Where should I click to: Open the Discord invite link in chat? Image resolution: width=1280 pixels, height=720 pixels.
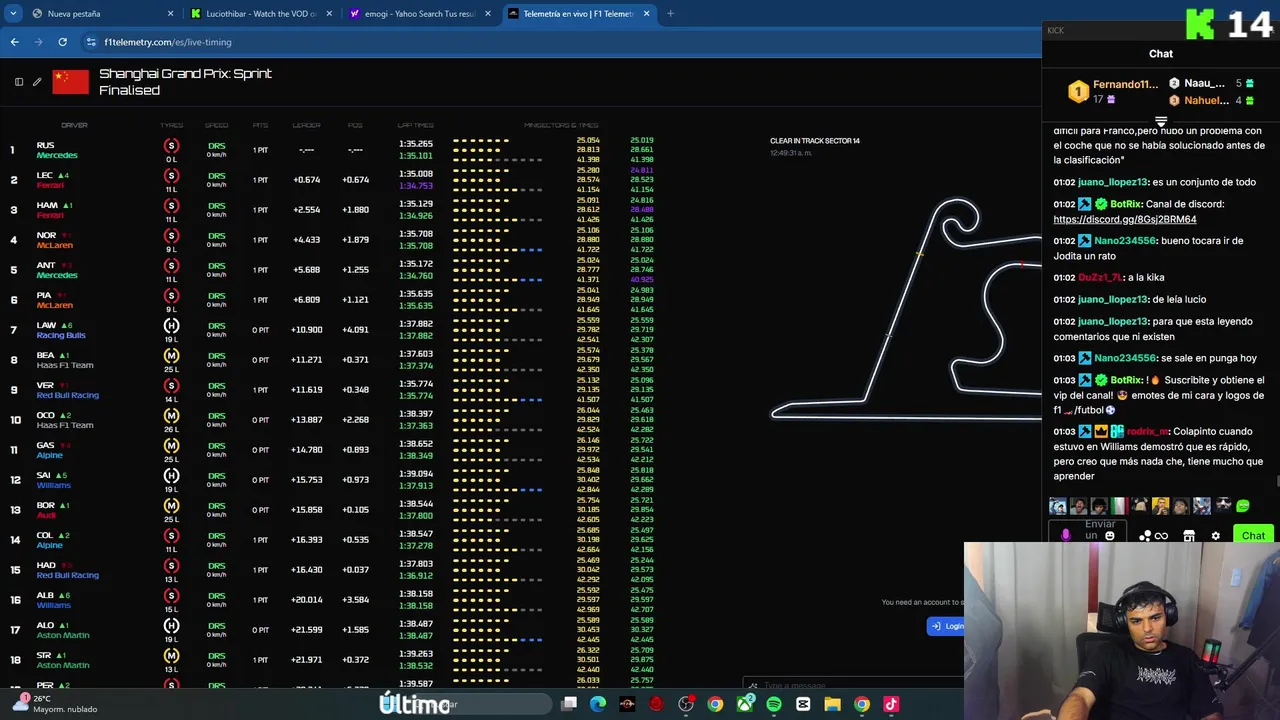pyautogui.click(x=1124, y=219)
